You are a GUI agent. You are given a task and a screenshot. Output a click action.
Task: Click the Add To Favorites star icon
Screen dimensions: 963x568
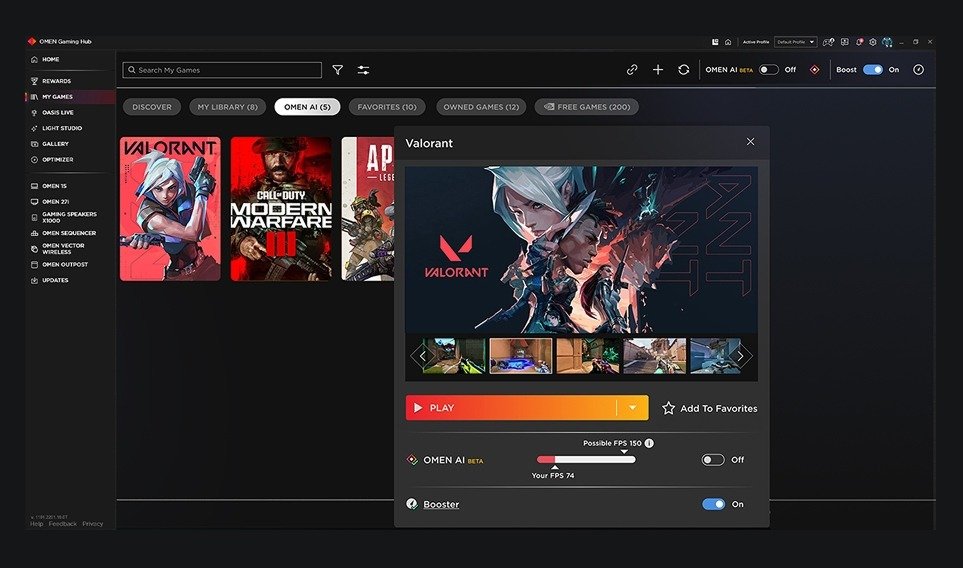tap(668, 408)
